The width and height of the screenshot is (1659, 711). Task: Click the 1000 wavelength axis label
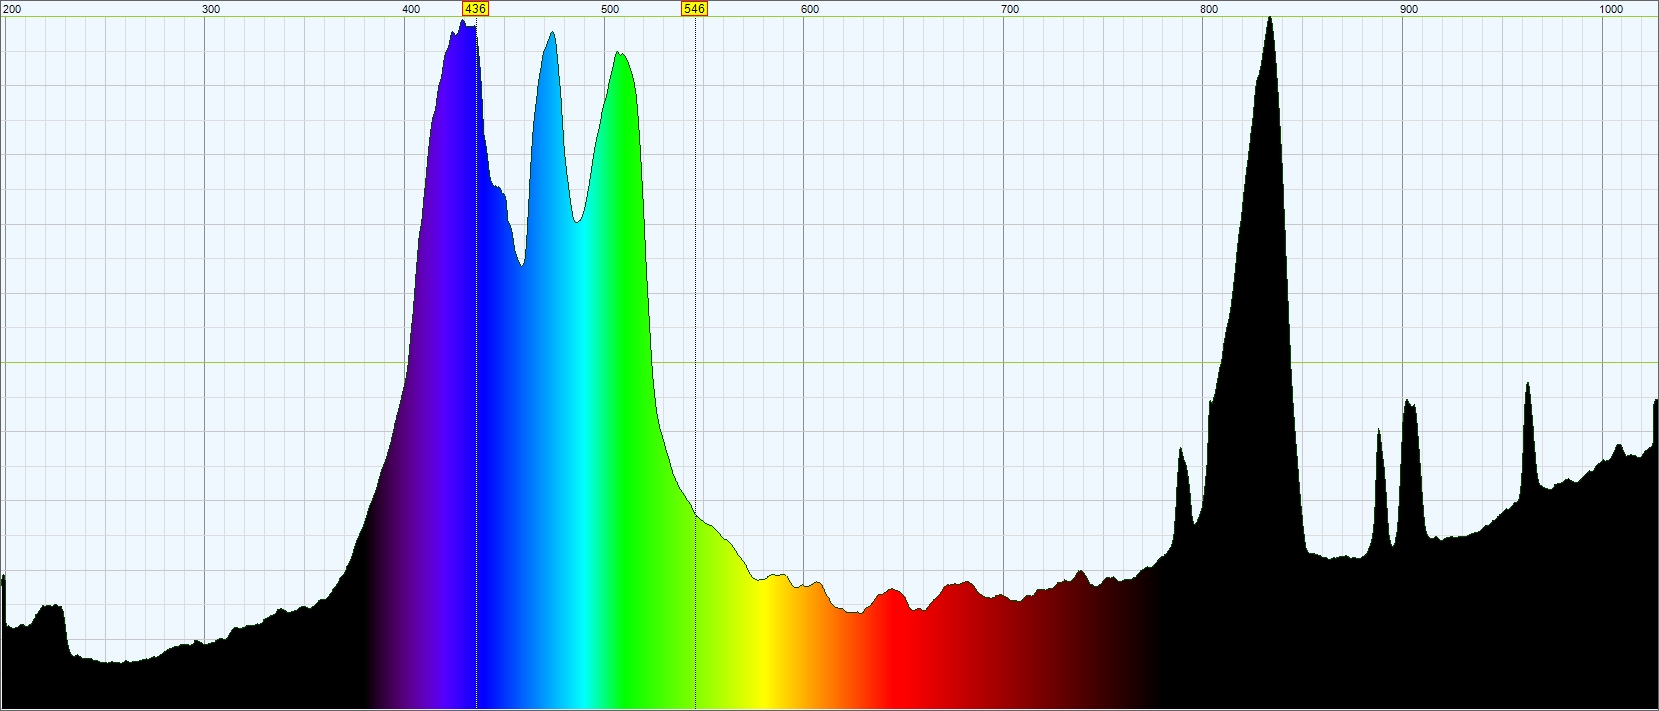tap(1611, 9)
